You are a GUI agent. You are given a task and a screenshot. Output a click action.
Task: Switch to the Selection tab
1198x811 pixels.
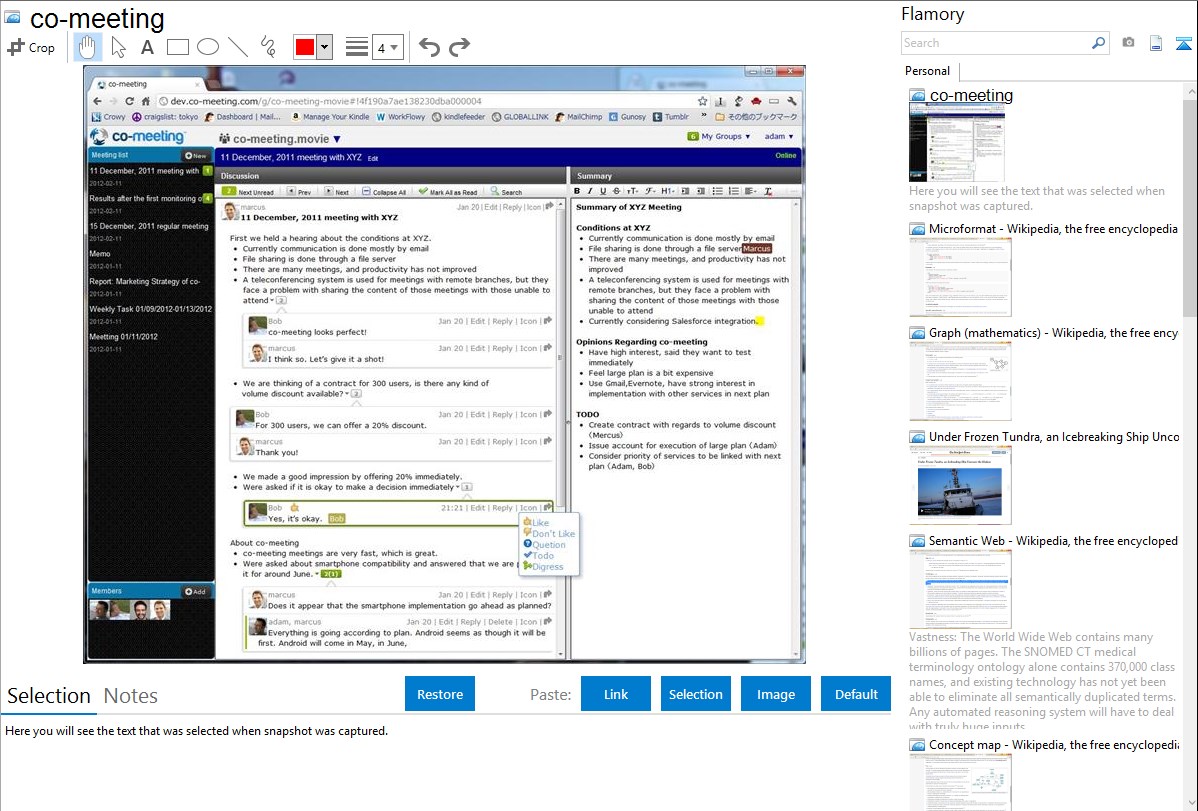coord(49,696)
